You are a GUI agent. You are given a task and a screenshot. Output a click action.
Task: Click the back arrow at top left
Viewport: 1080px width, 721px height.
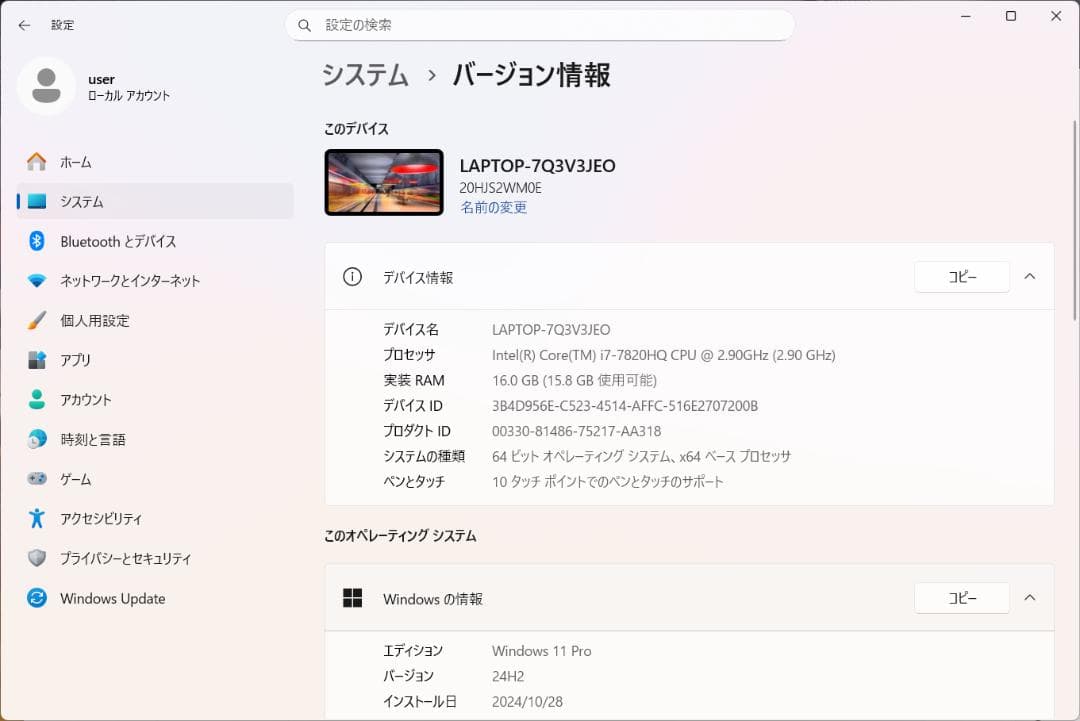23,25
